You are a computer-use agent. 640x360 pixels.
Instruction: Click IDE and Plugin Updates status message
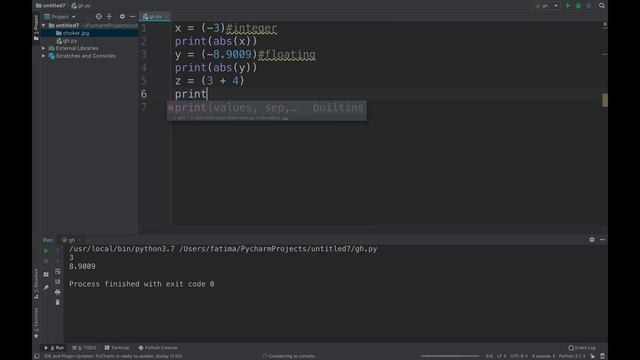click(113, 356)
